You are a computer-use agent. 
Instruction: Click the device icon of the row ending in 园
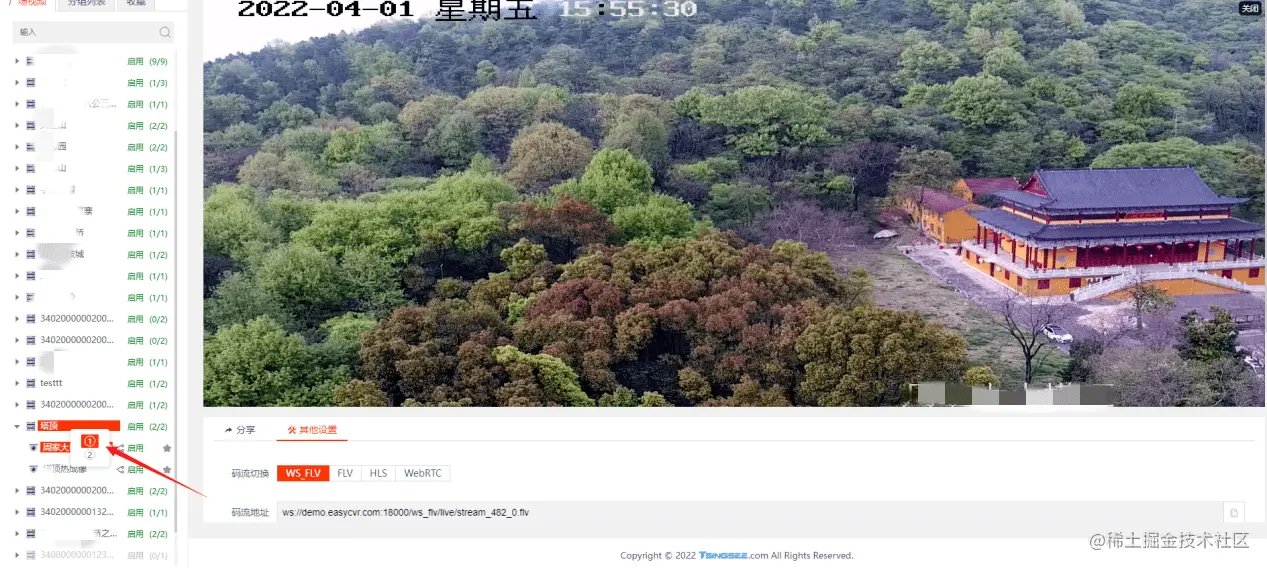(31, 147)
